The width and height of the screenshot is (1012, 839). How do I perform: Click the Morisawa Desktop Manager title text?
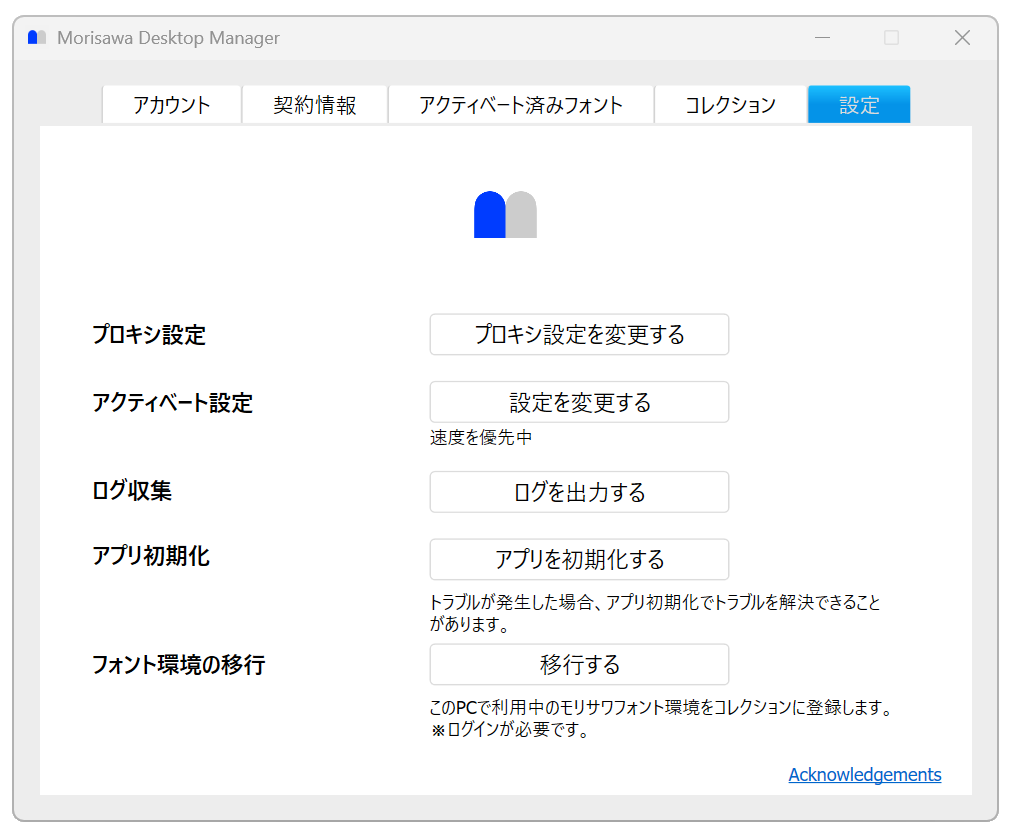(168, 38)
